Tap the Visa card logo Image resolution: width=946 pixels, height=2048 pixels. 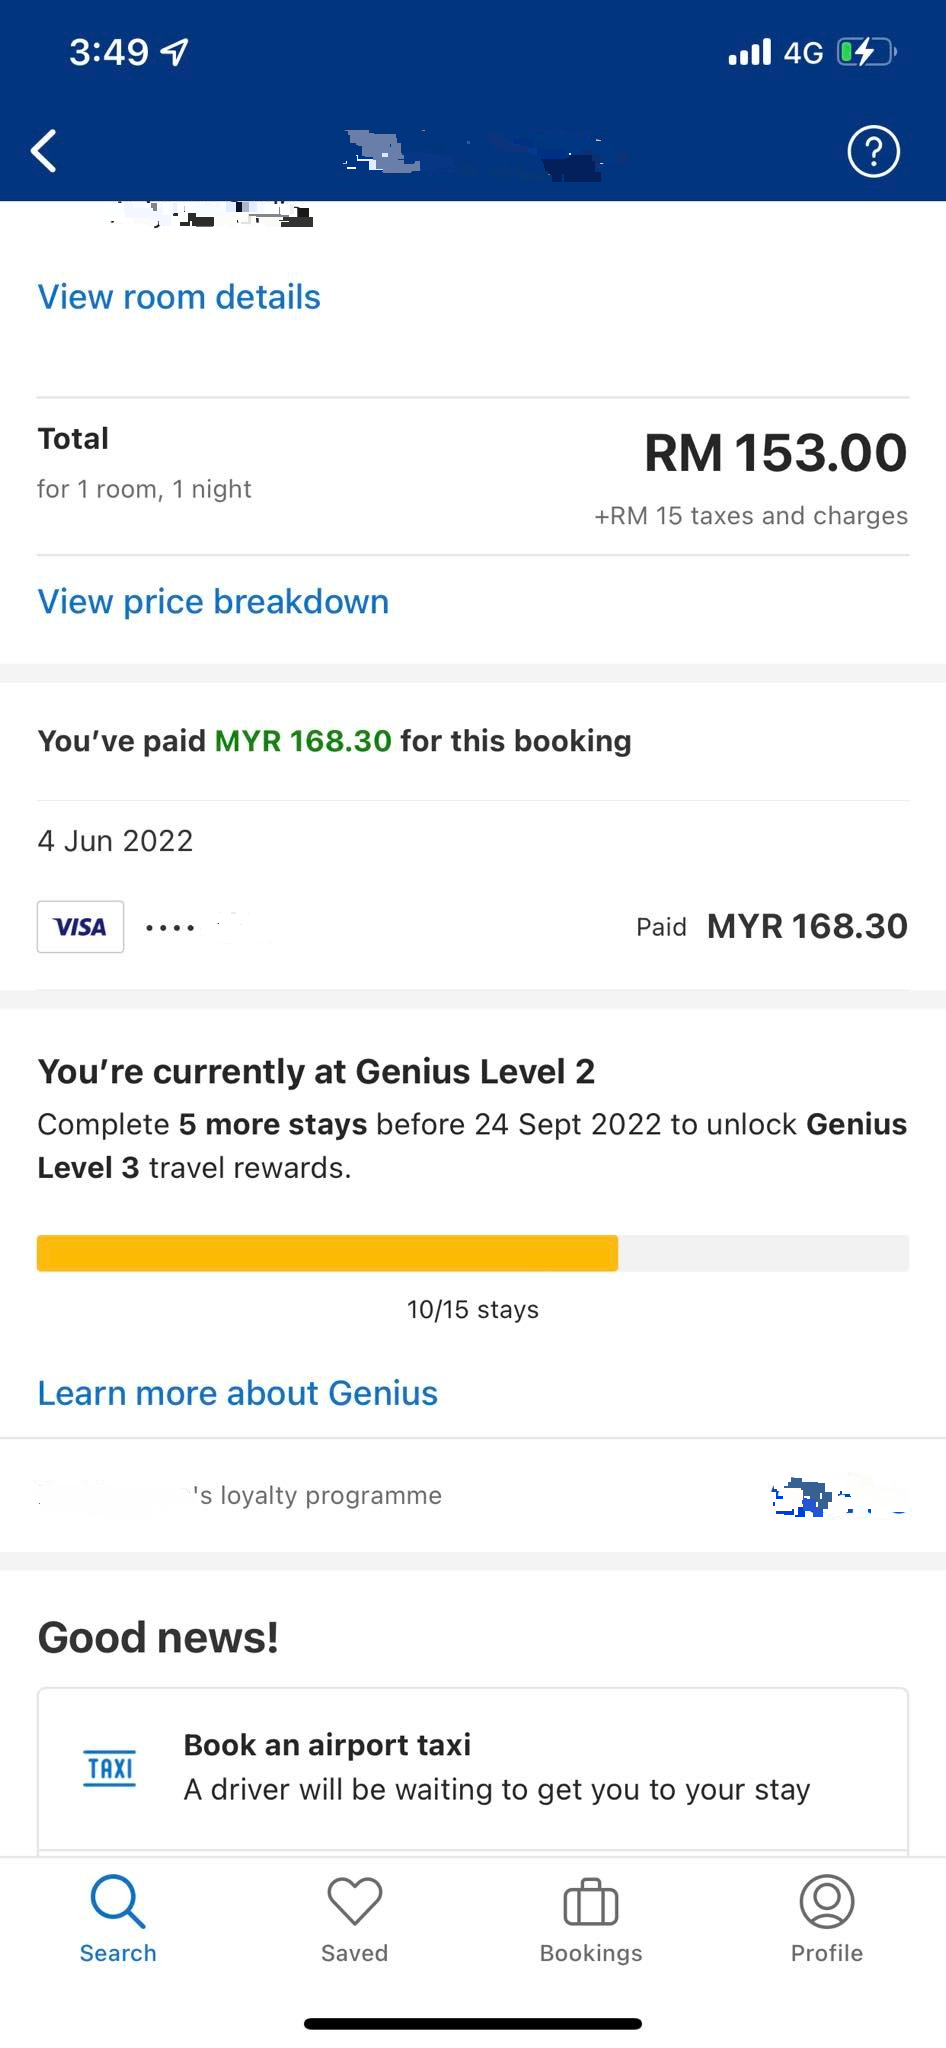coord(81,927)
